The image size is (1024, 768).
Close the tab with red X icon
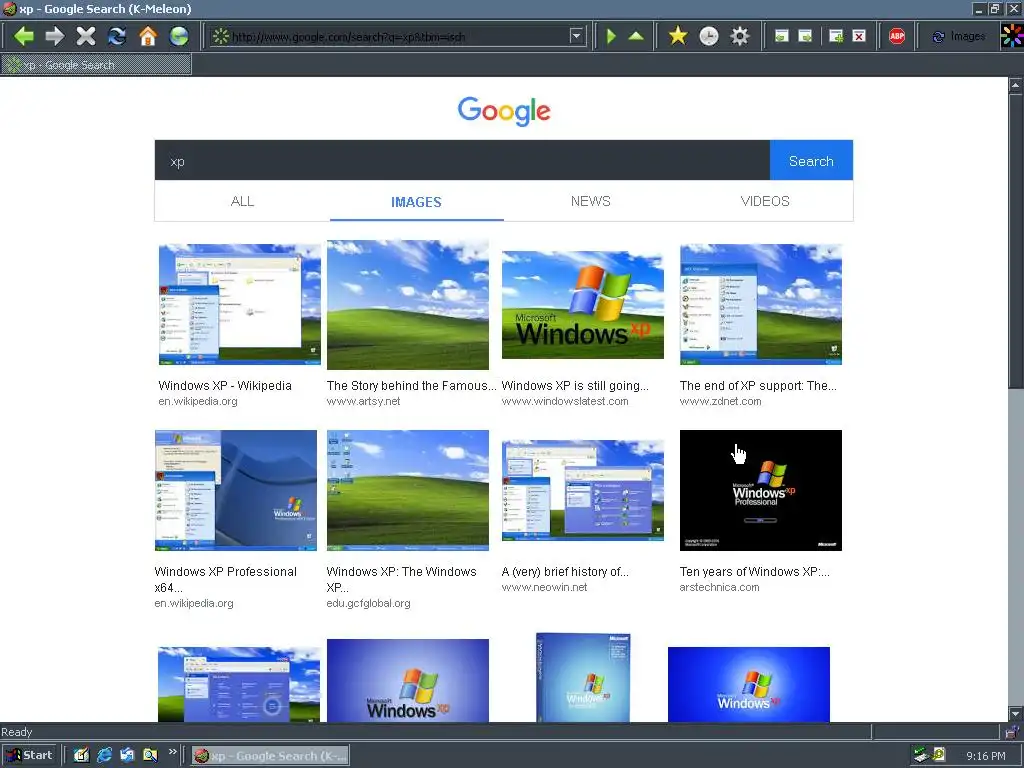click(859, 36)
